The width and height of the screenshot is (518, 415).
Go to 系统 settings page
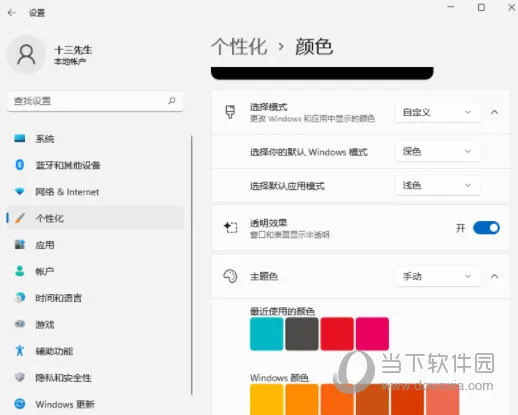pyautogui.click(x=95, y=138)
